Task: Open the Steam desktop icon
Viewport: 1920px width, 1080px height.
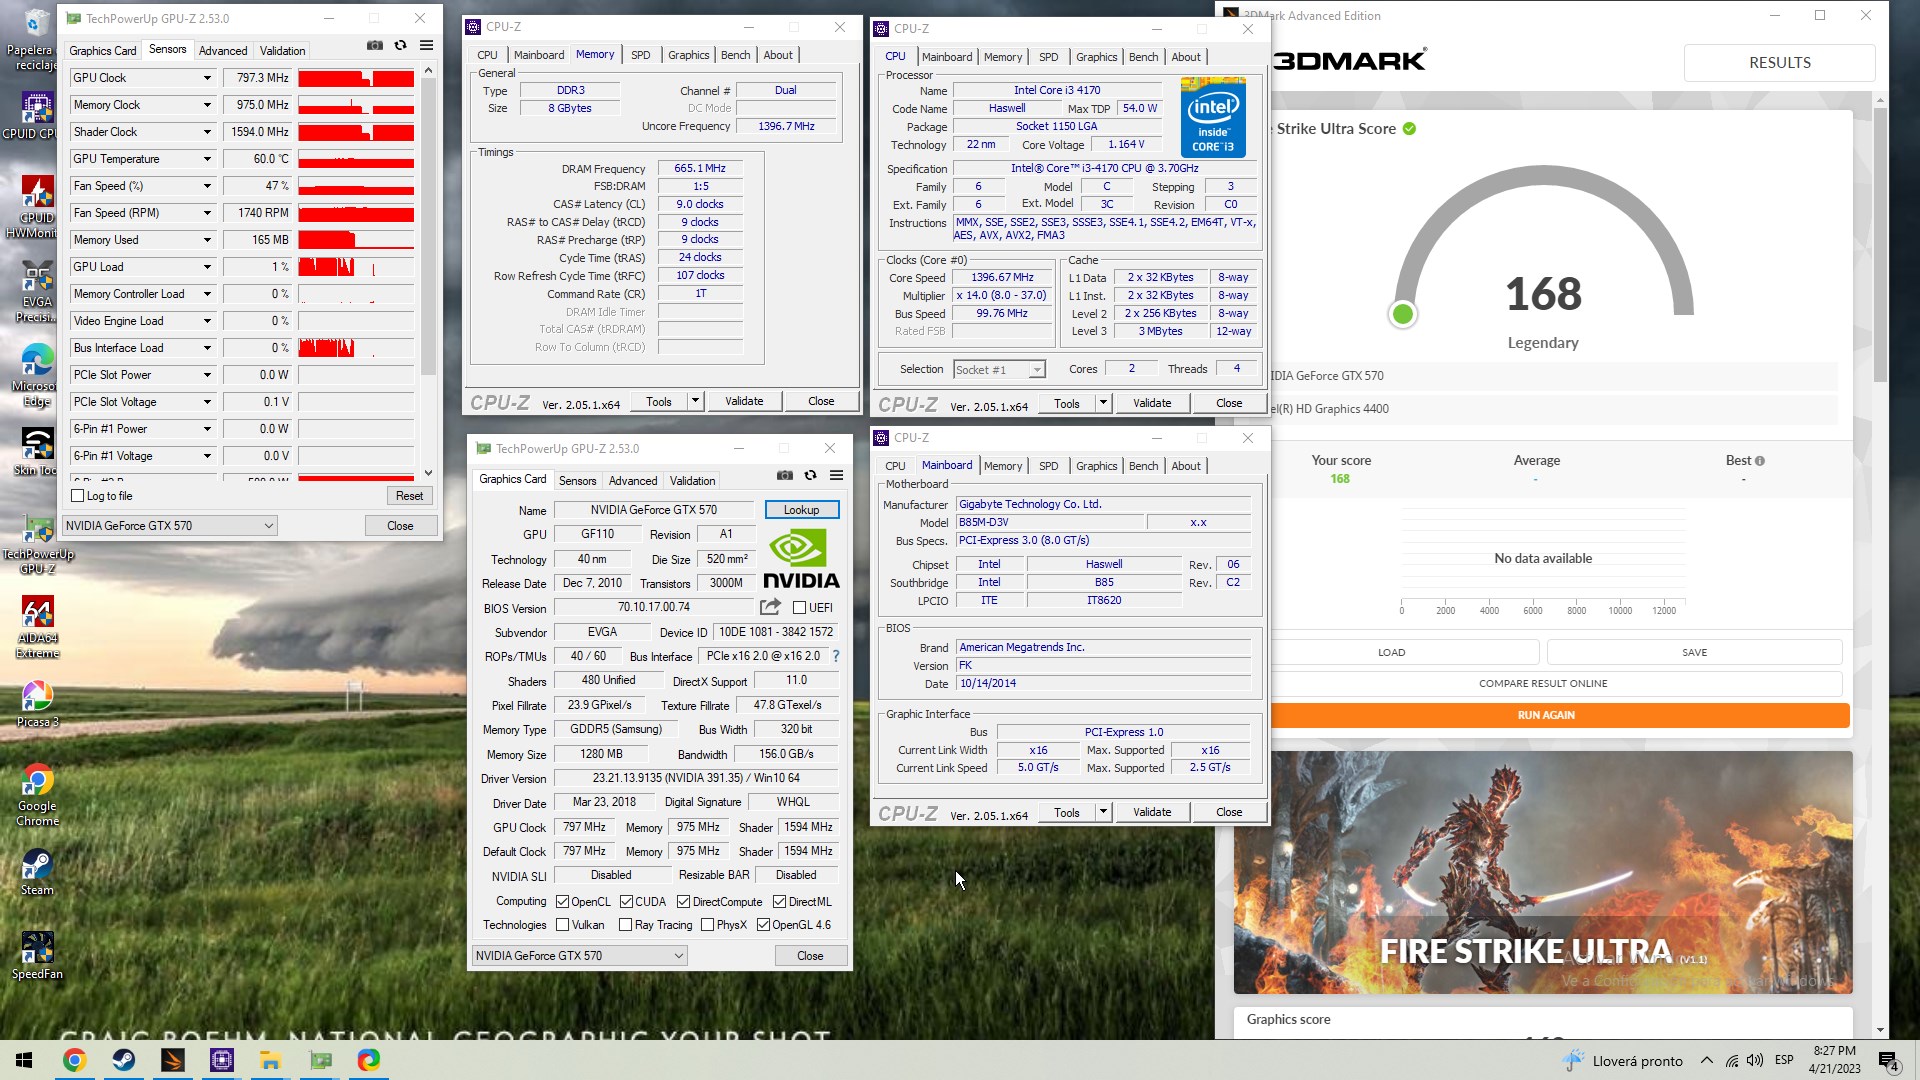Action: tap(37, 871)
